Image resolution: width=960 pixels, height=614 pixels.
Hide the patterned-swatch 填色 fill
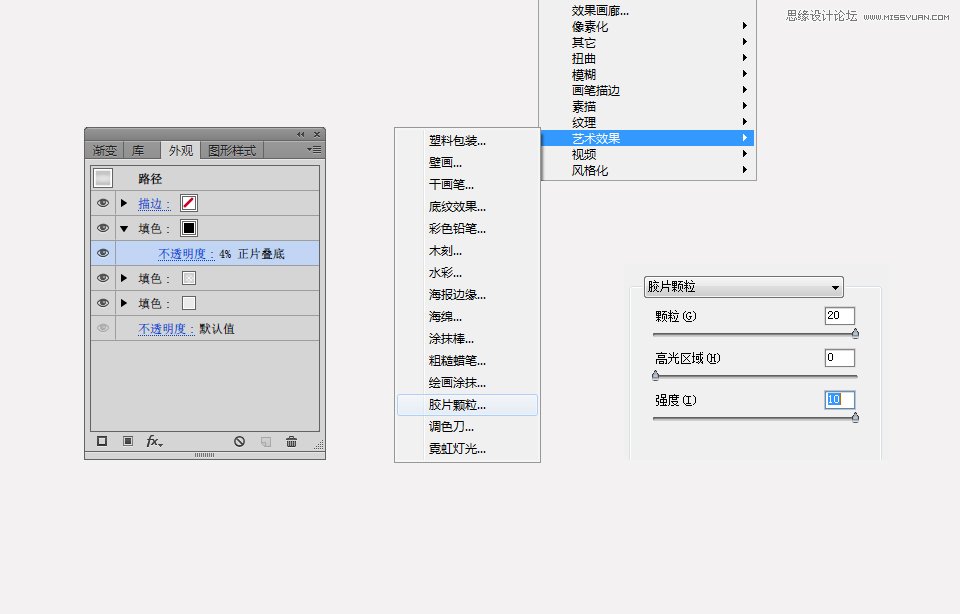(103, 278)
